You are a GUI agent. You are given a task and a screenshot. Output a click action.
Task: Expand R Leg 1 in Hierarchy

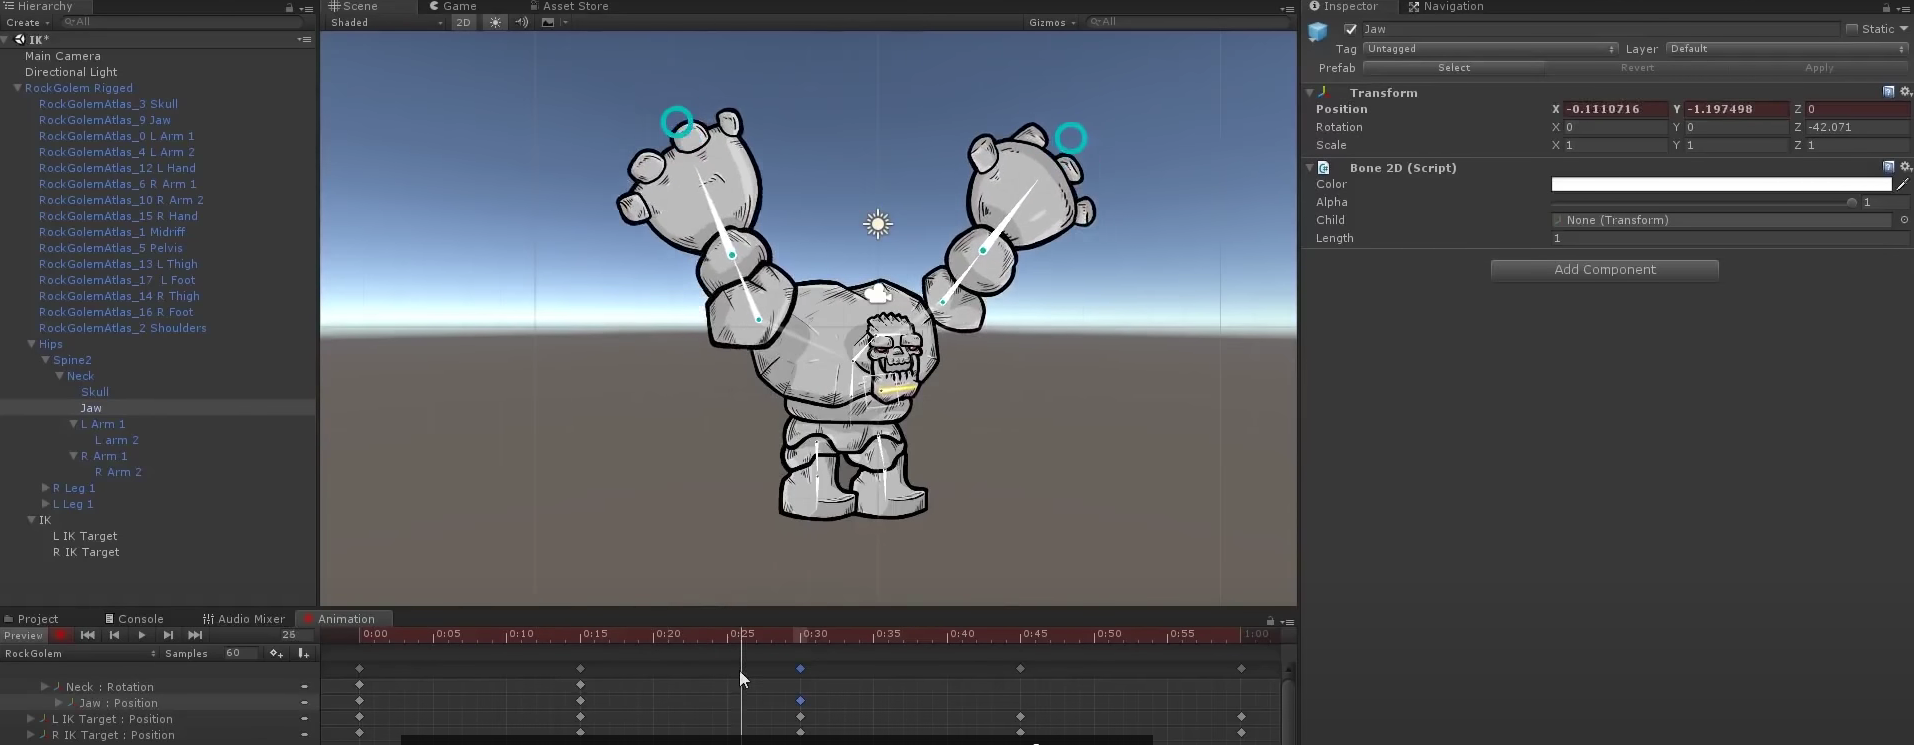[45, 488]
